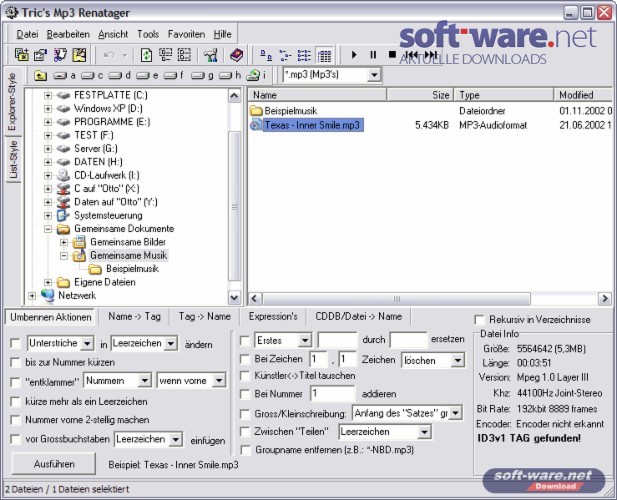
Task: Click the file list horizontal scrollbar thumb
Action: click(396, 299)
